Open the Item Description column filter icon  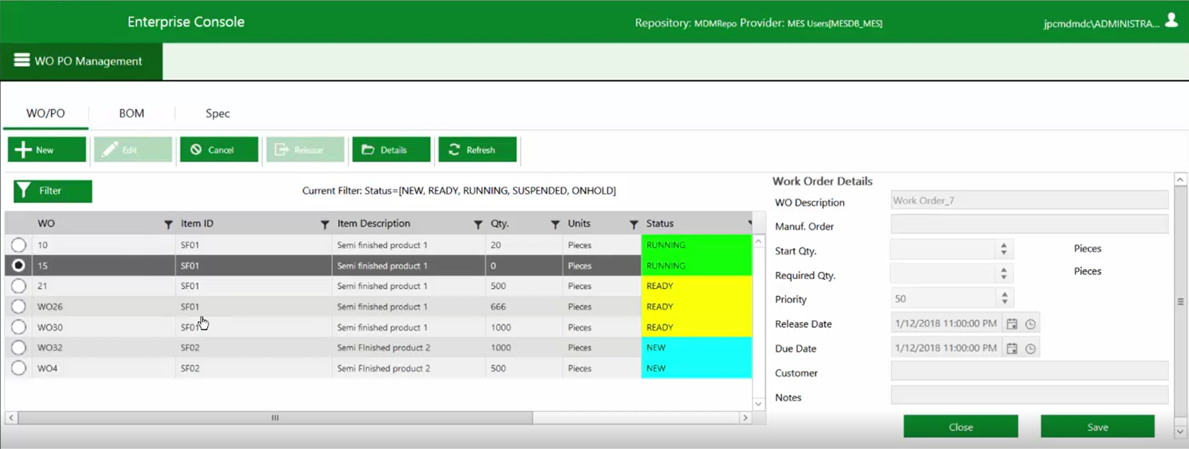pos(478,224)
